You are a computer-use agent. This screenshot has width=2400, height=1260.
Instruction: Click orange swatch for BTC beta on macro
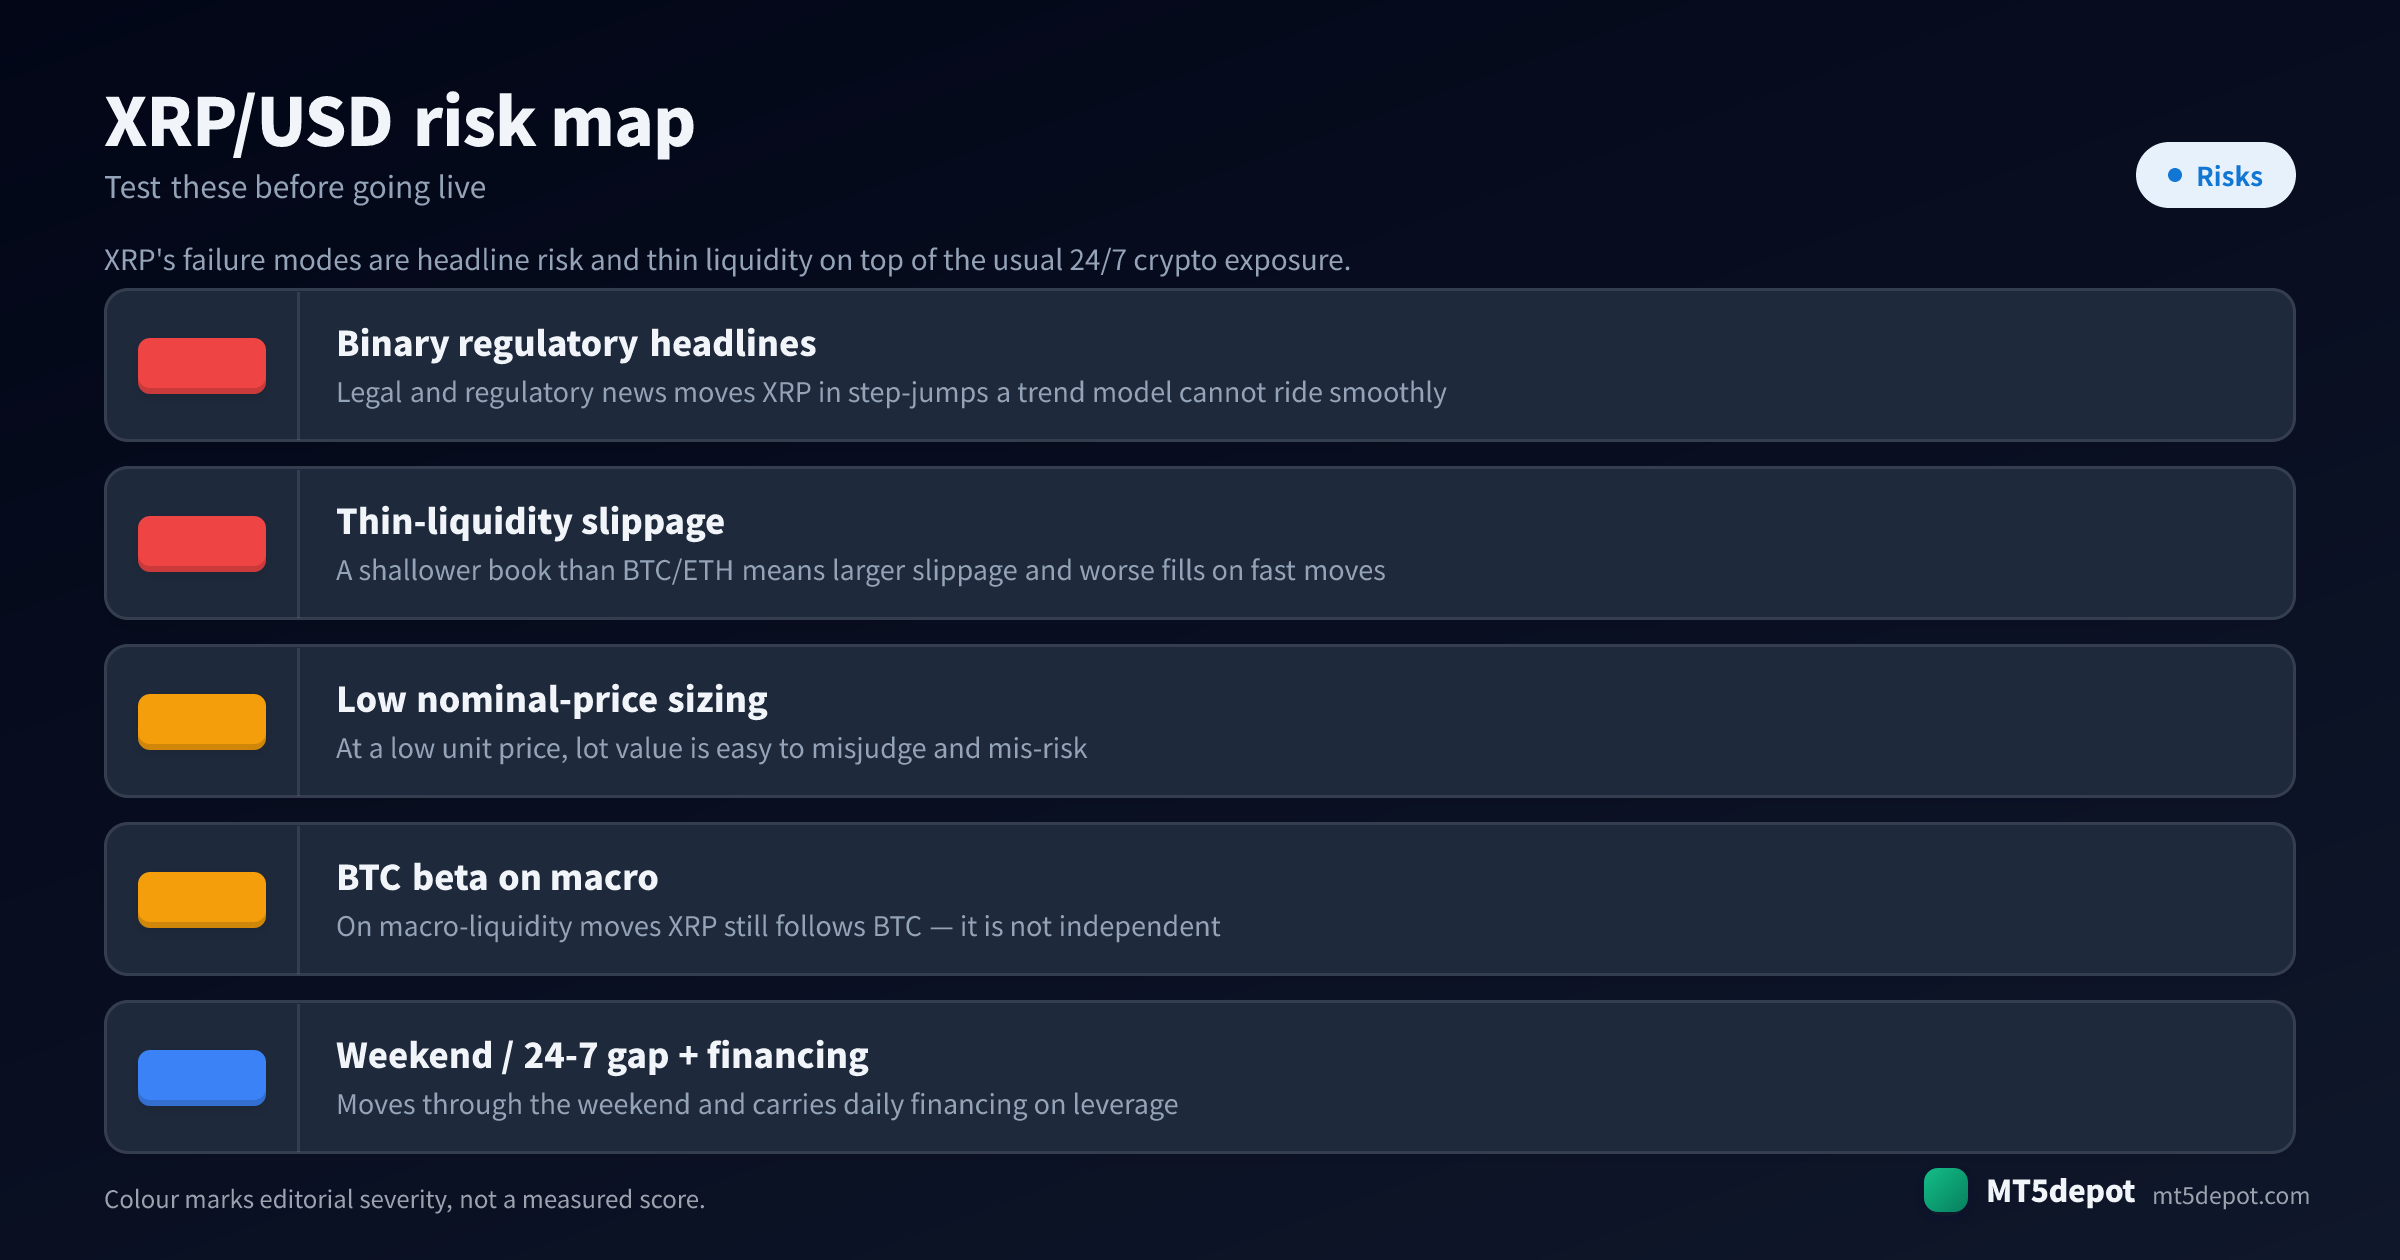click(202, 900)
